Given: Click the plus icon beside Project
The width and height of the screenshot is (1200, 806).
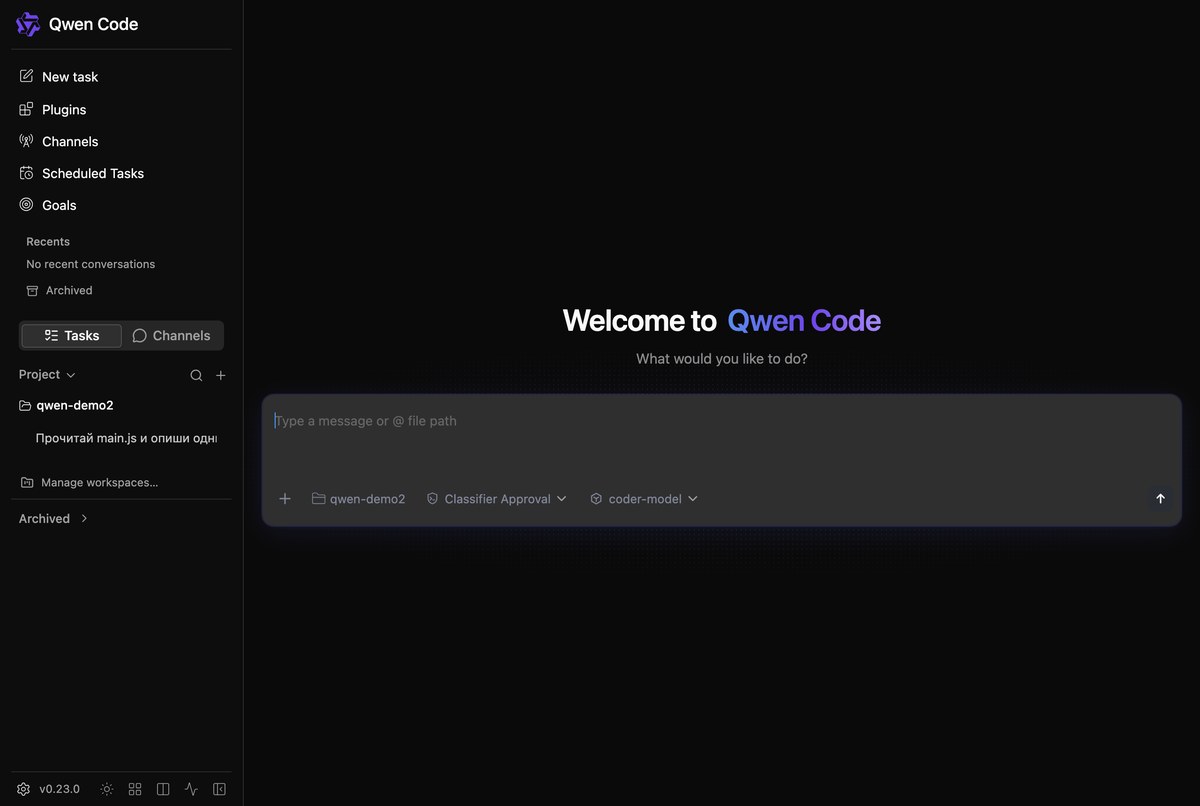Looking at the screenshot, I should tap(221, 375).
